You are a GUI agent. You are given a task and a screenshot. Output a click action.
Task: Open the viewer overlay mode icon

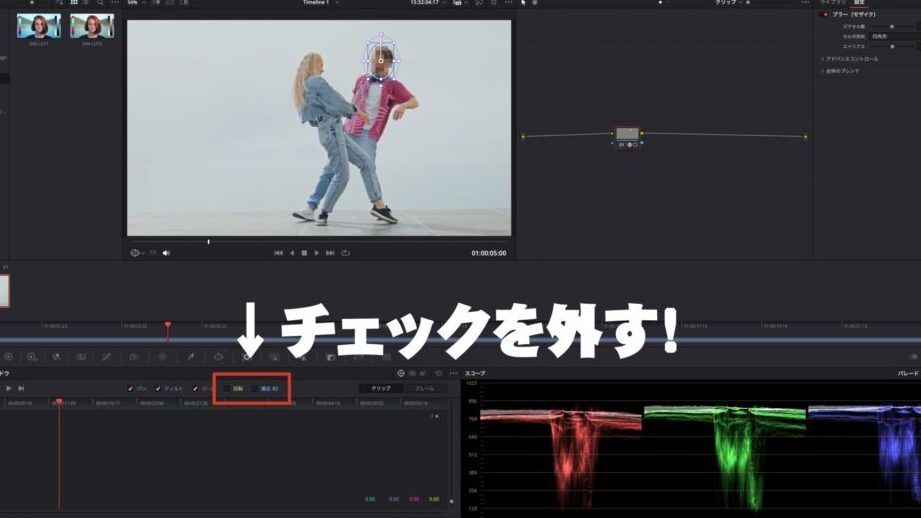[x=136, y=253]
